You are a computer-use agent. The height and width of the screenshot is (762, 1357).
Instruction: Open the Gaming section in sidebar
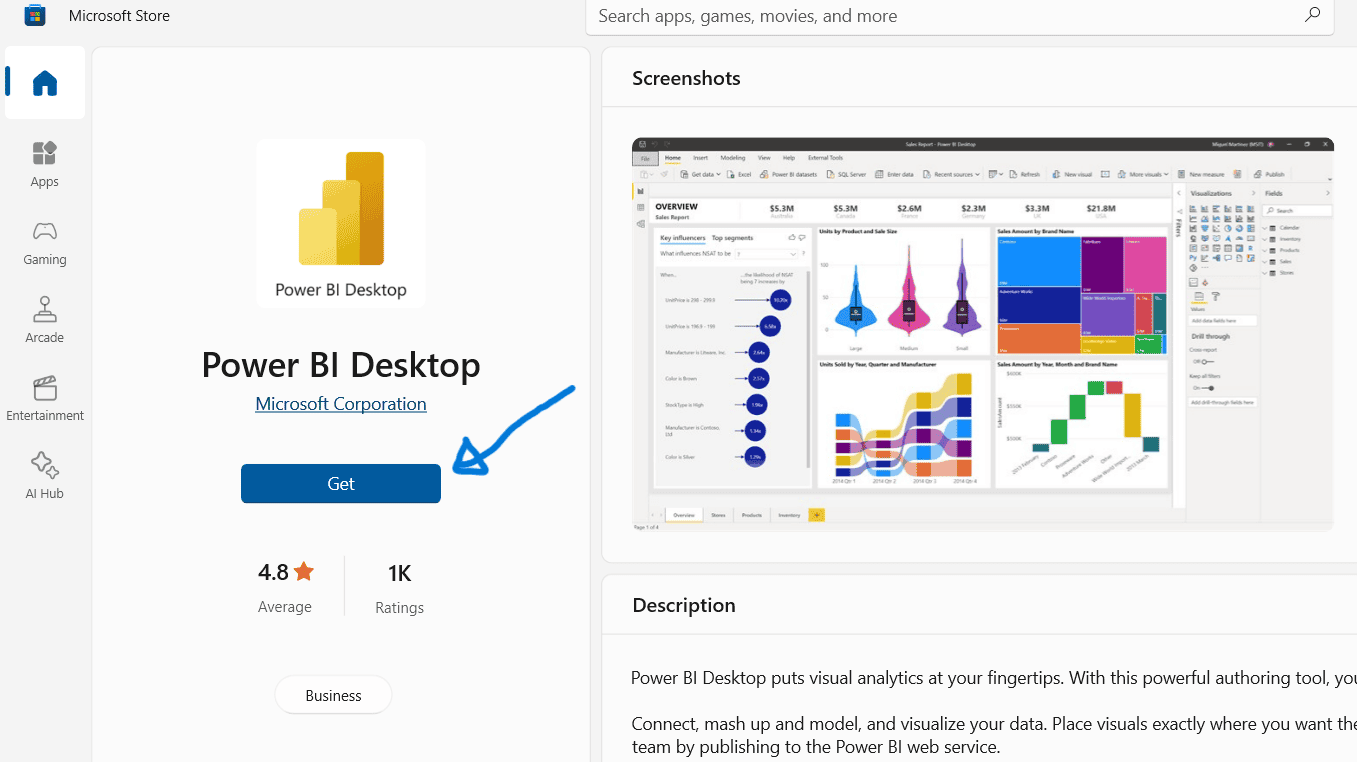pos(45,242)
